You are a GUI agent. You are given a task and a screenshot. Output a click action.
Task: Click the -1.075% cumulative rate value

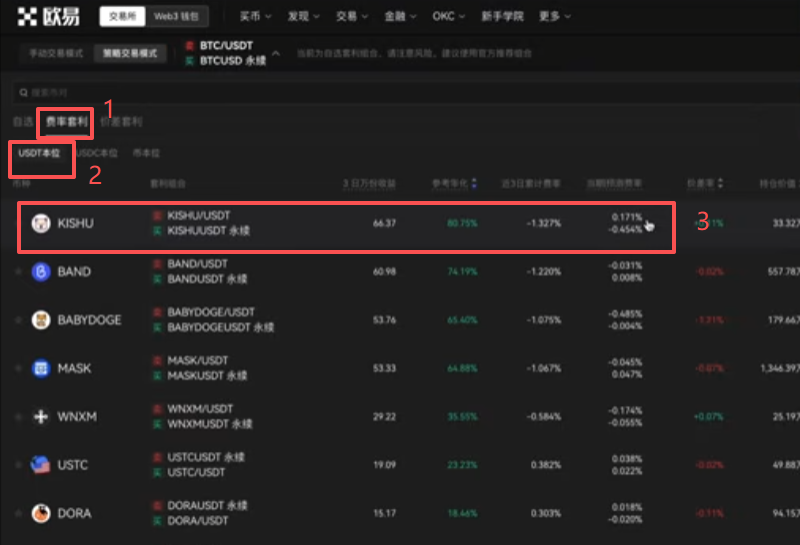click(x=544, y=320)
